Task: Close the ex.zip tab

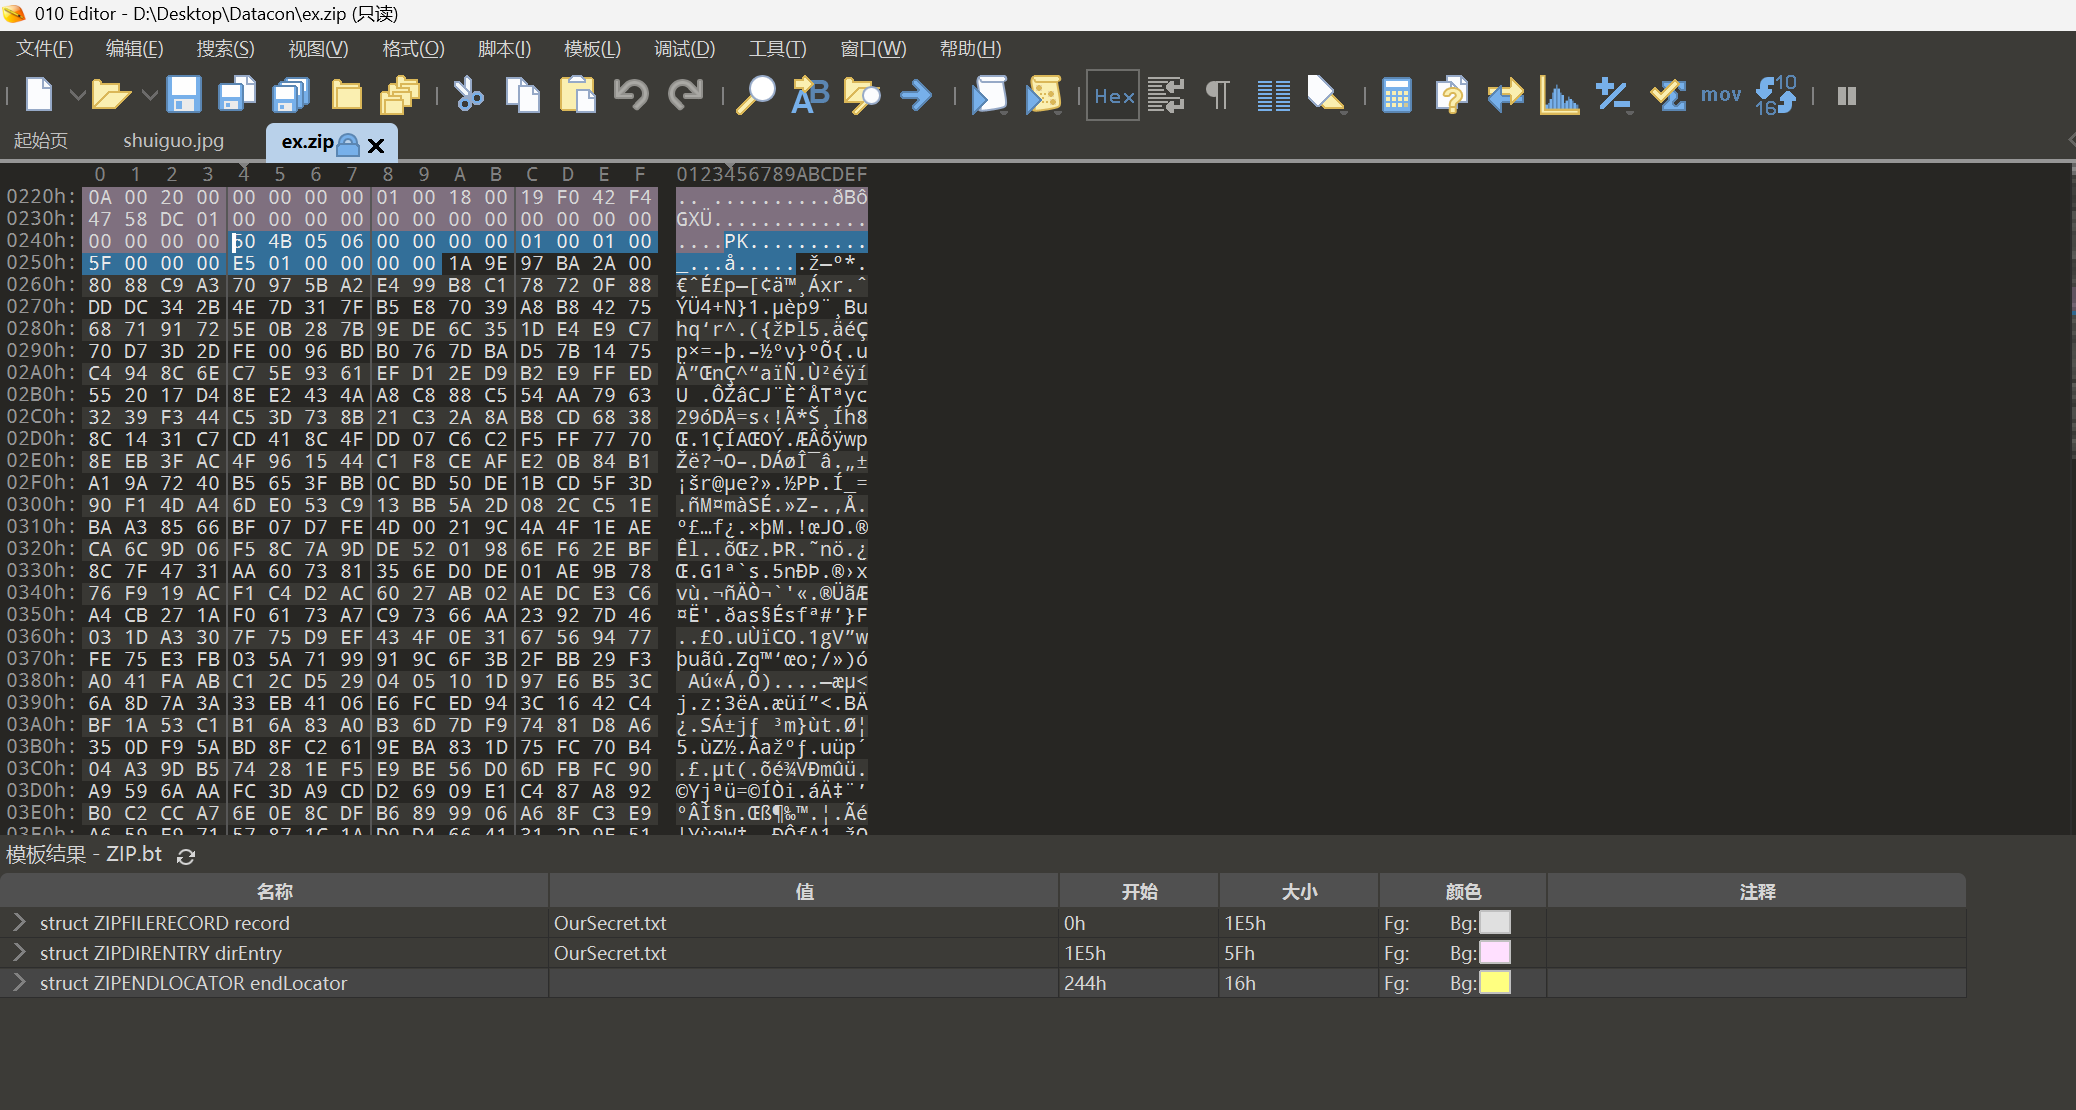Action: [x=376, y=146]
